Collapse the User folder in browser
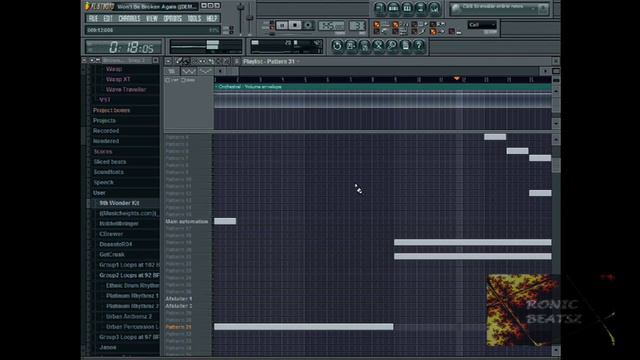This screenshot has width=640, height=360. pyautogui.click(x=99, y=193)
